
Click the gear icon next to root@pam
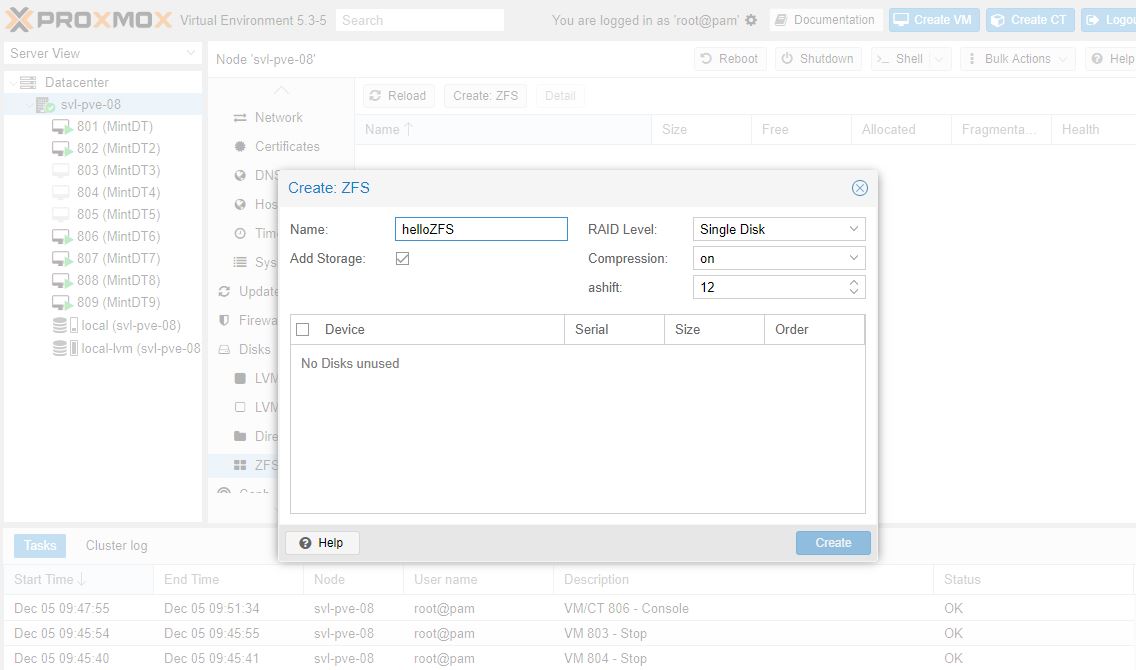(x=751, y=20)
